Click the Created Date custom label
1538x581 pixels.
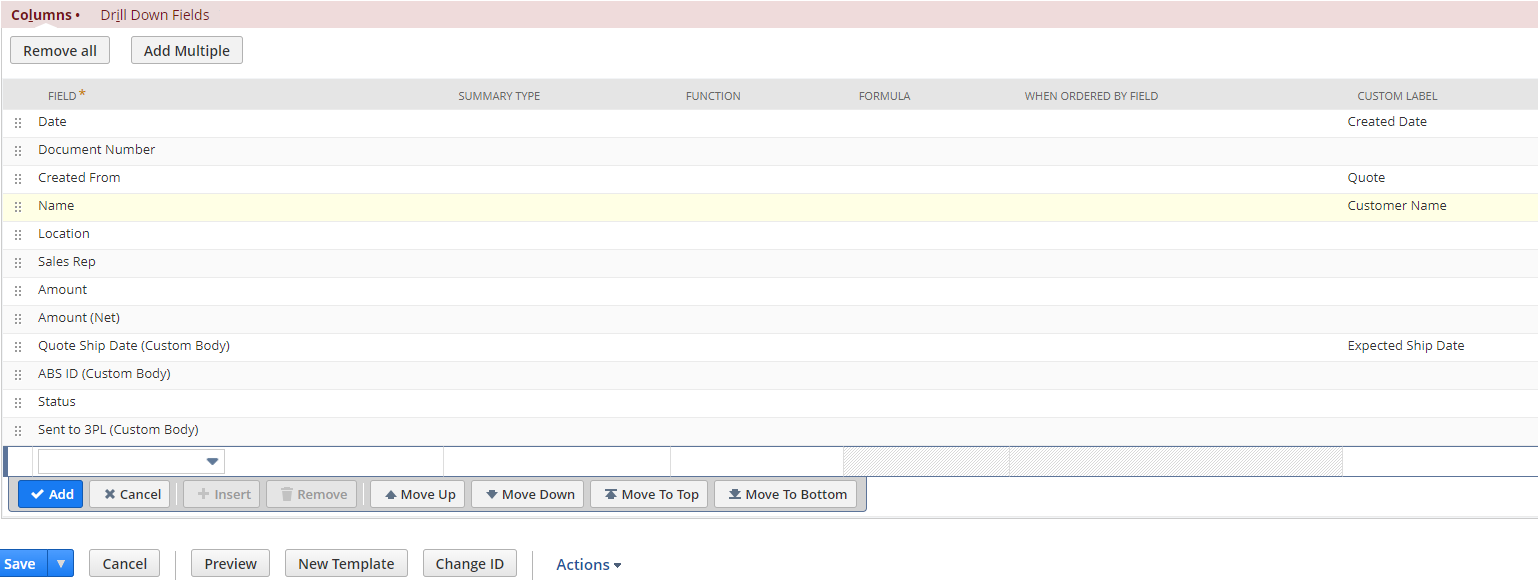(1387, 122)
